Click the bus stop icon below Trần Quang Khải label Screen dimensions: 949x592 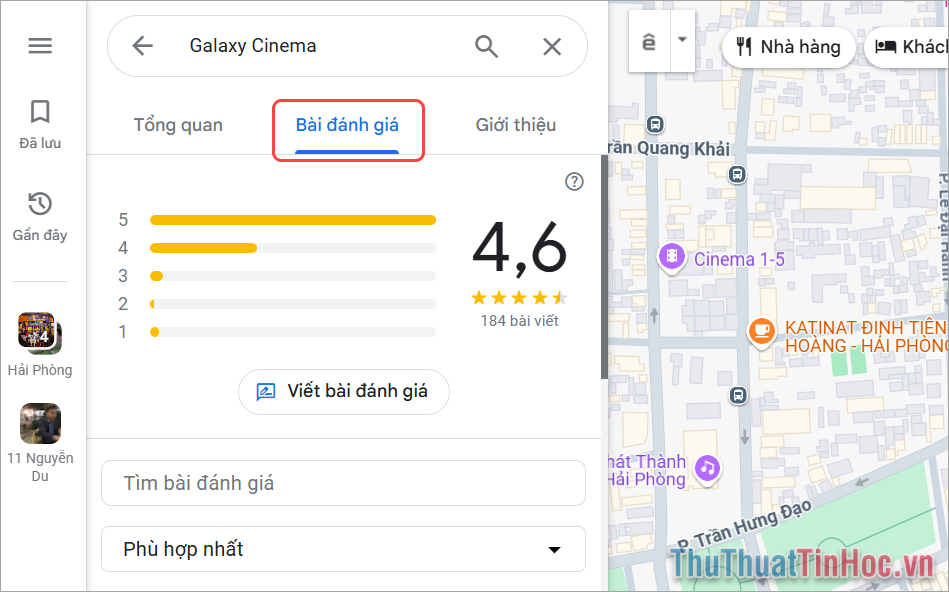[737, 175]
